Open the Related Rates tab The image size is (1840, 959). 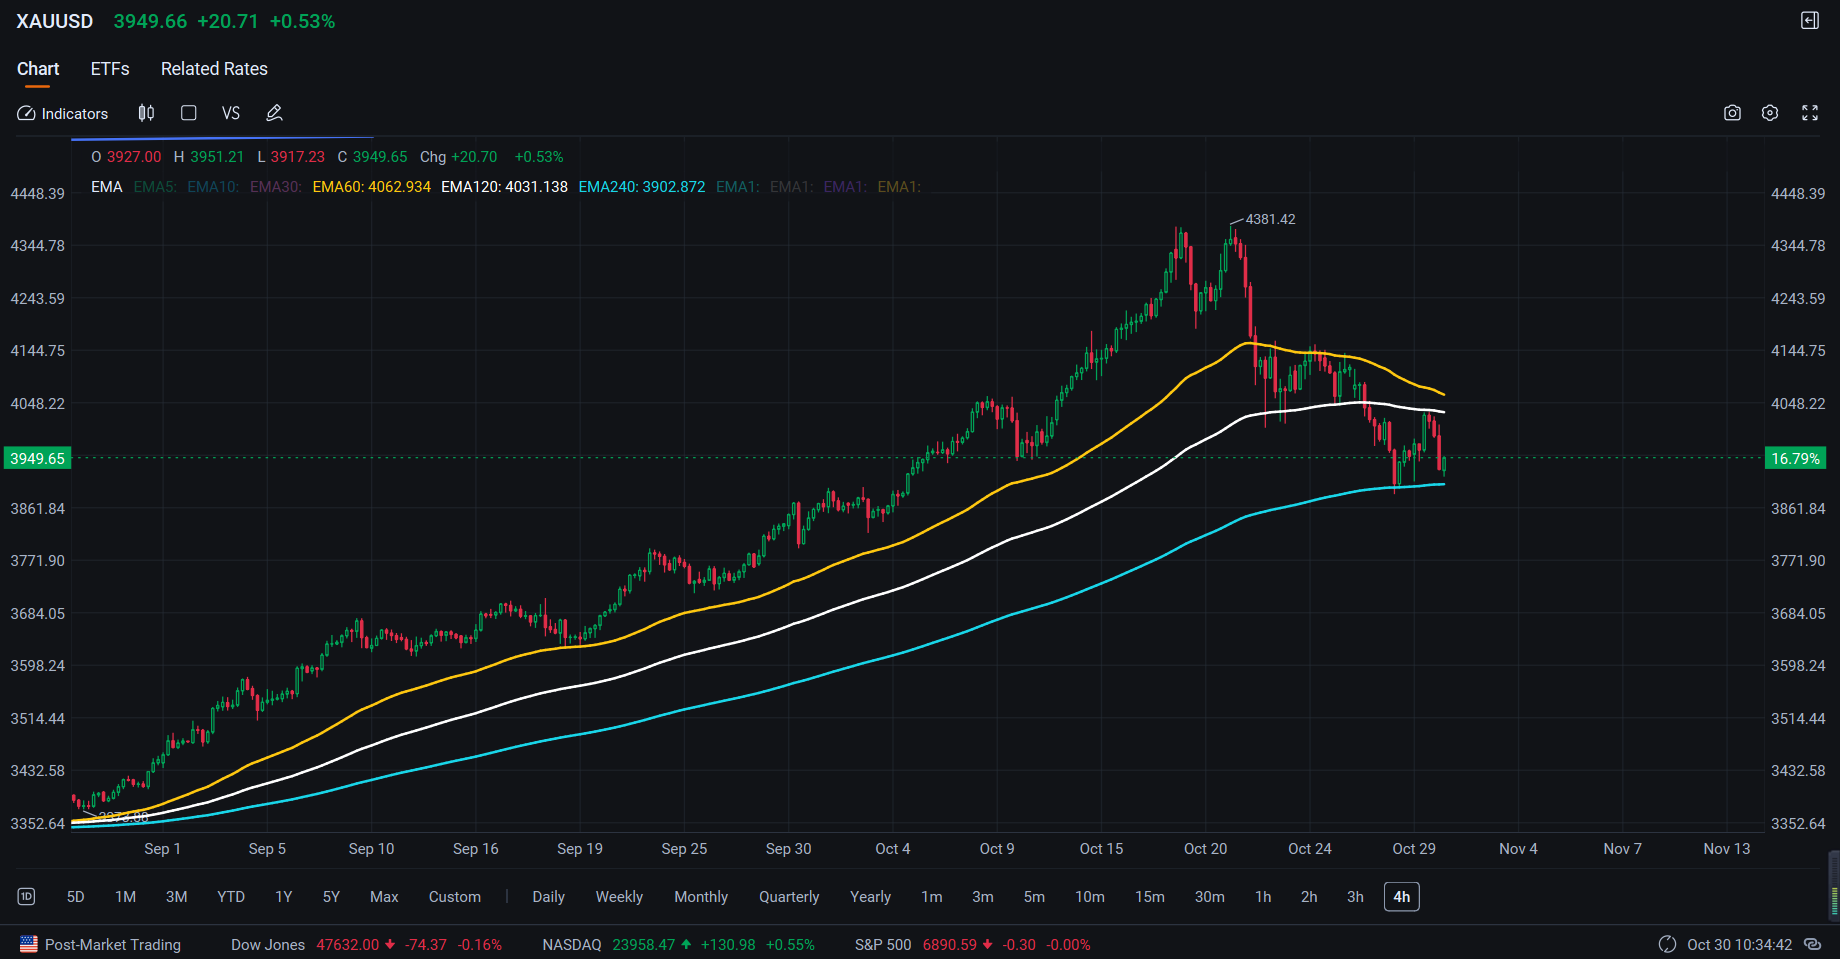214,68
